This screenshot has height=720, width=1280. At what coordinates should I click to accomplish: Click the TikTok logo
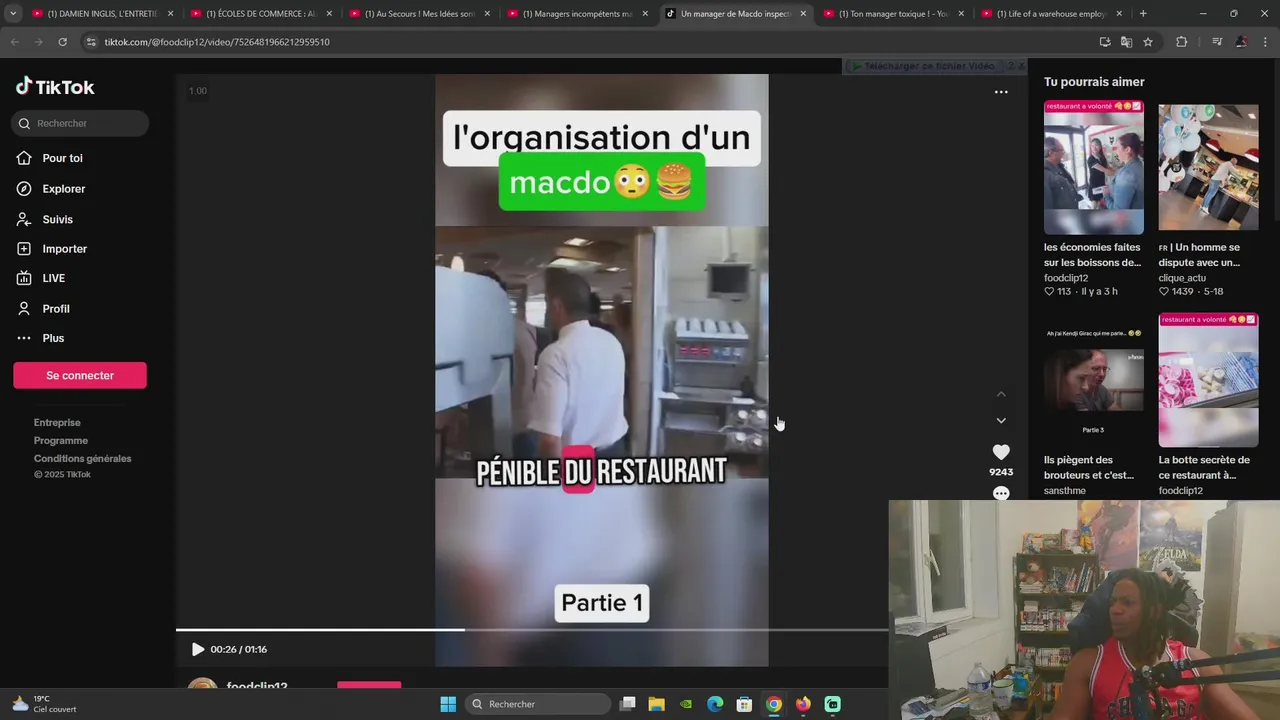pos(55,87)
